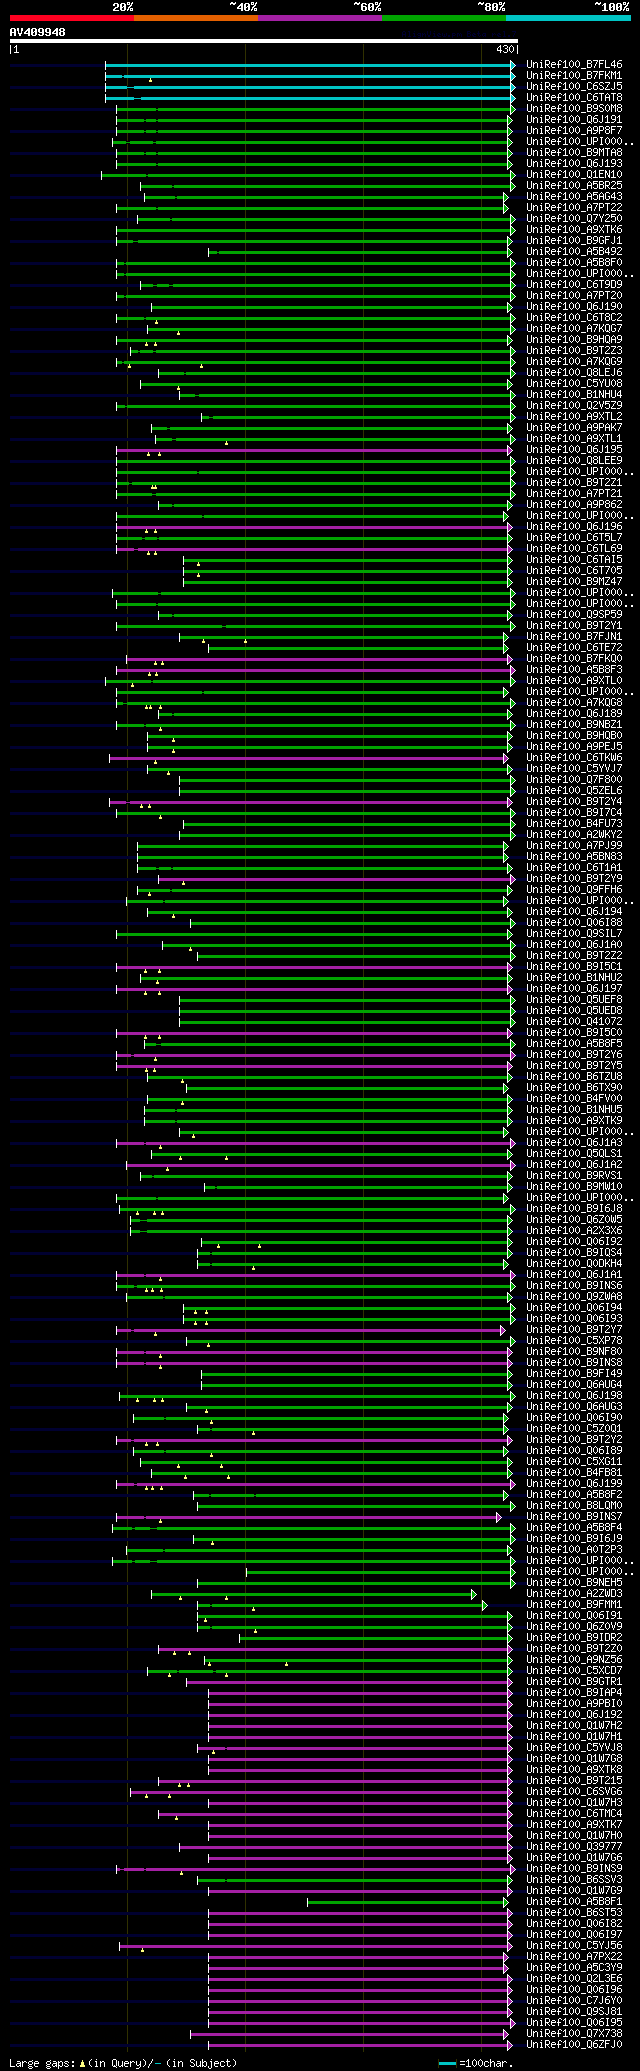640x2071 pixels.
Task: Select UniRef100_Q2L3E6 hit label
Action: (x=574, y=1979)
